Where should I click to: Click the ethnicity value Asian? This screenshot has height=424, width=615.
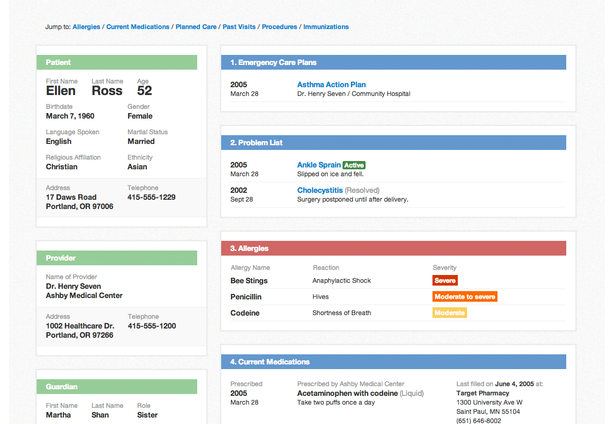click(x=137, y=167)
